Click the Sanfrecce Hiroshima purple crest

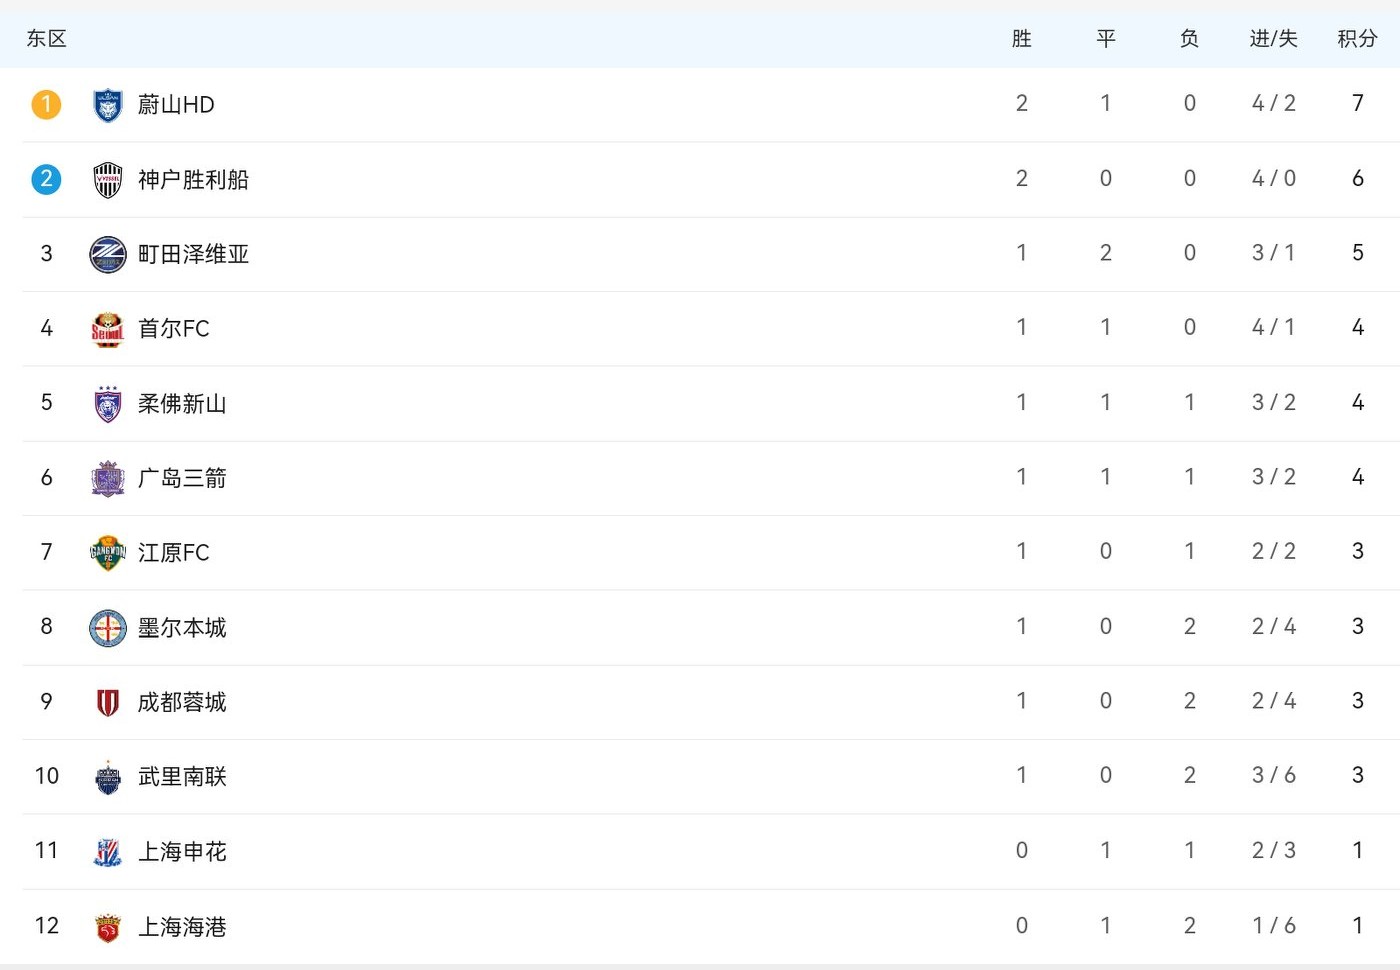click(x=107, y=478)
